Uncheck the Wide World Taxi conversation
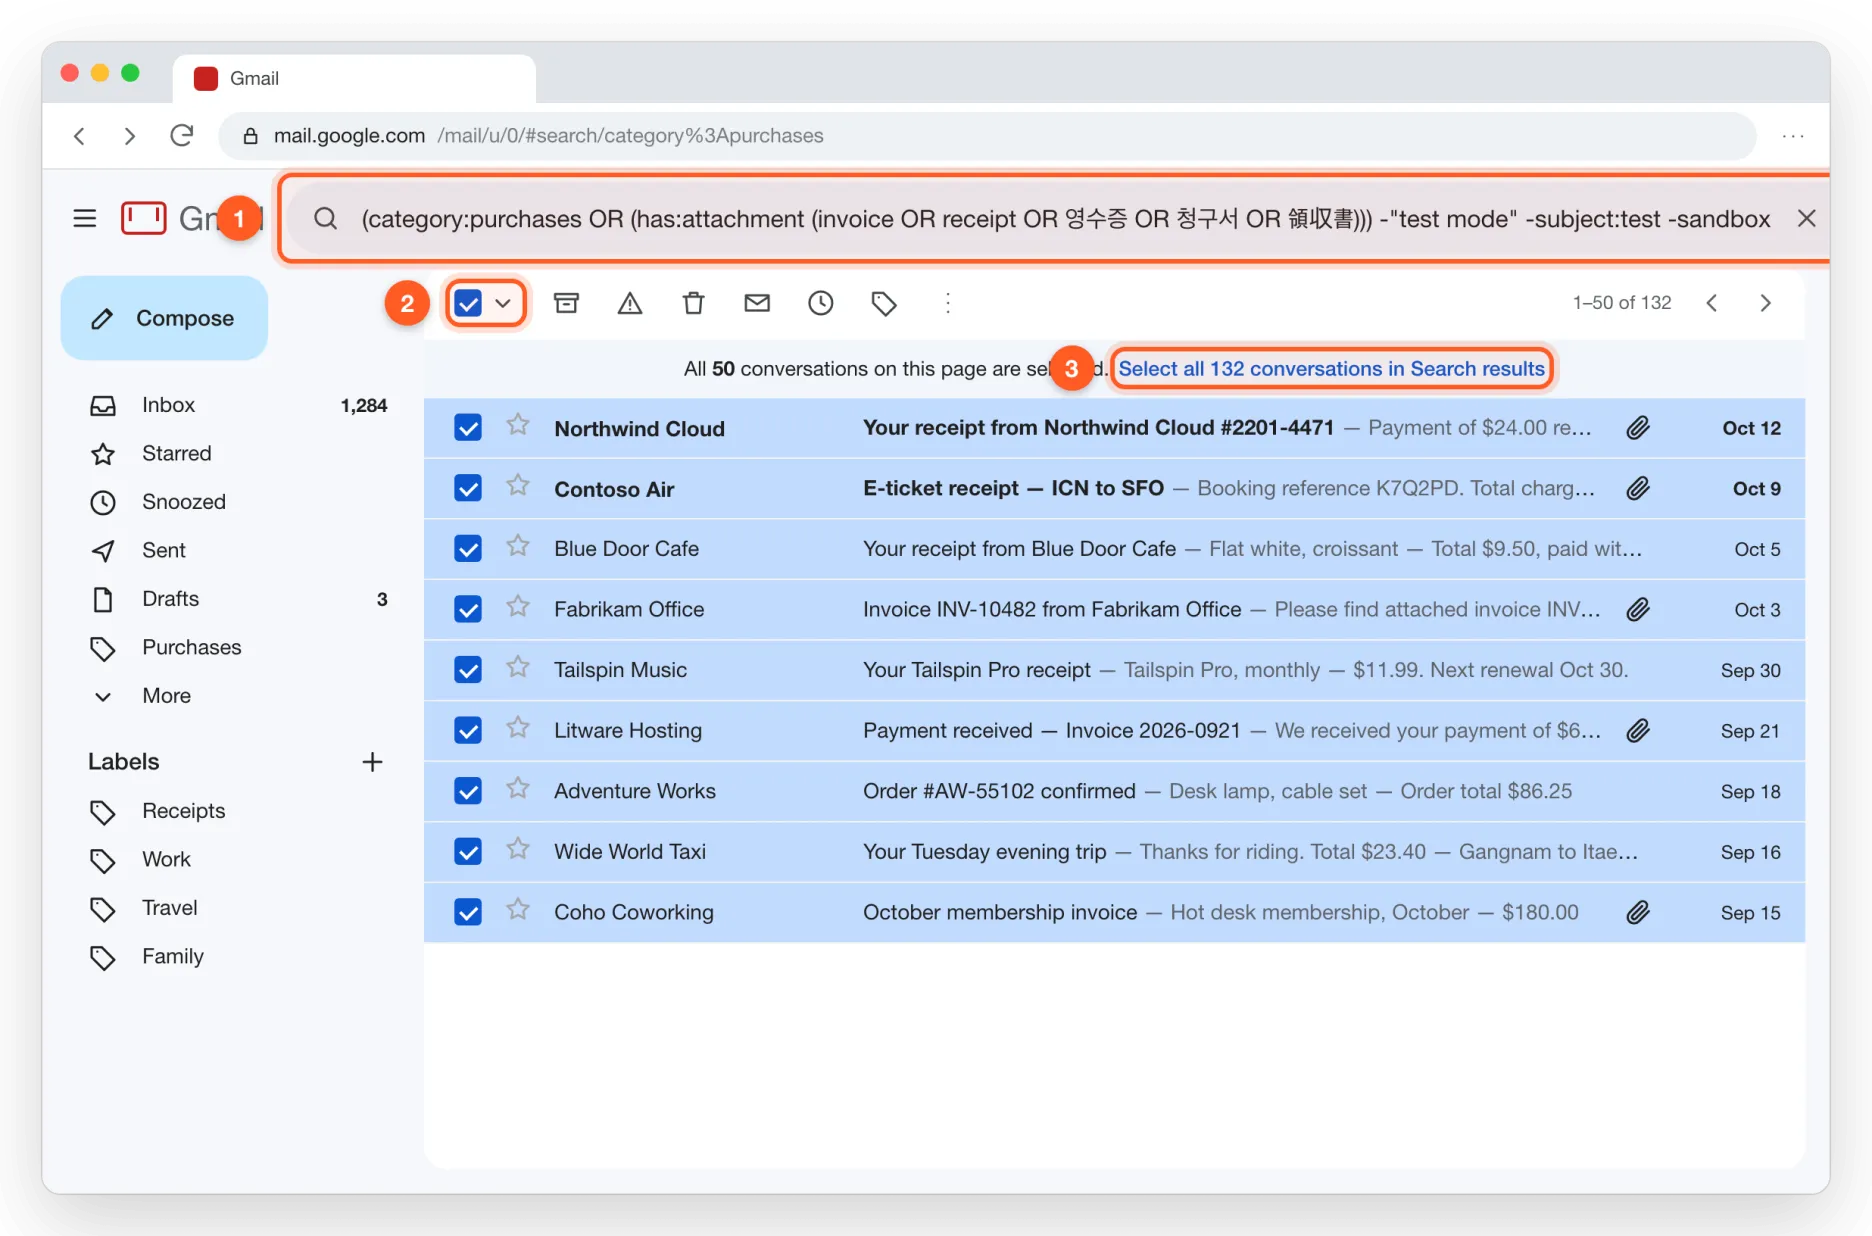This screenshot has height=1236, width=1872. tap(468, 852)
